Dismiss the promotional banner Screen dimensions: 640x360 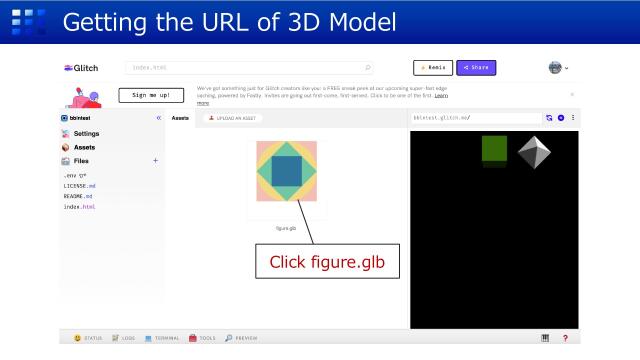572,94
